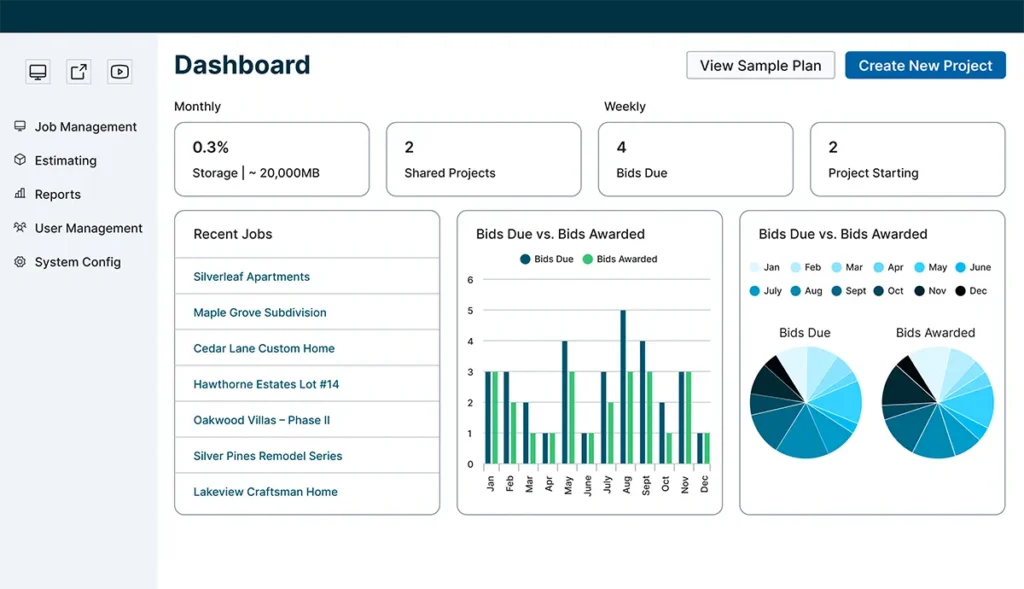Click the Mar legend swatch in pie chart

pos(837,267)
